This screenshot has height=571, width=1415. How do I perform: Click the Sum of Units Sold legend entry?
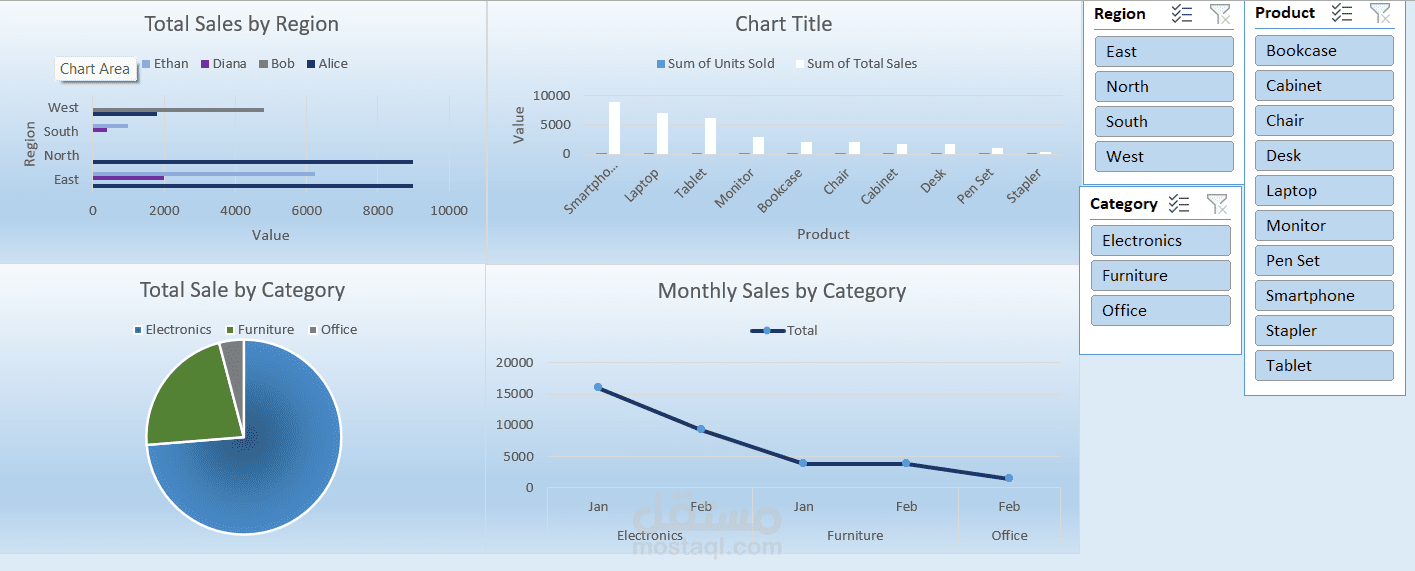click(715, 64)
